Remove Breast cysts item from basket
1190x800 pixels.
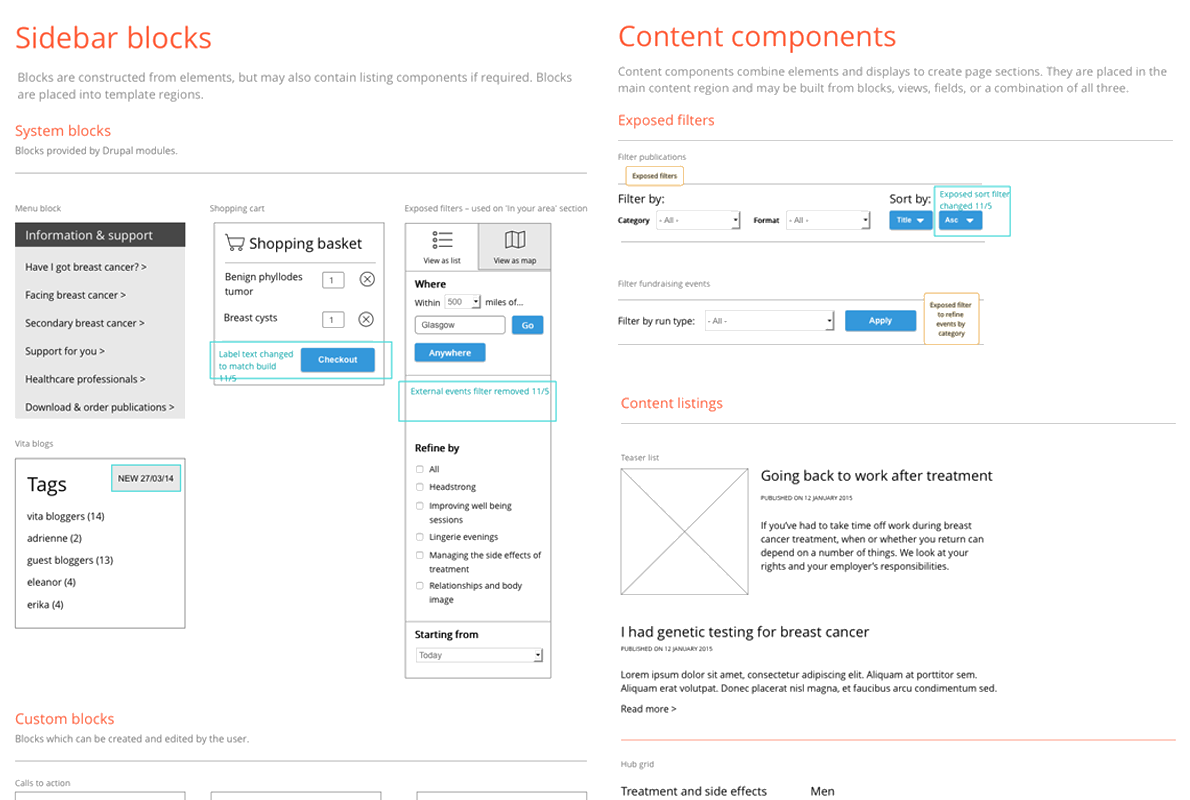click(366, 319)
